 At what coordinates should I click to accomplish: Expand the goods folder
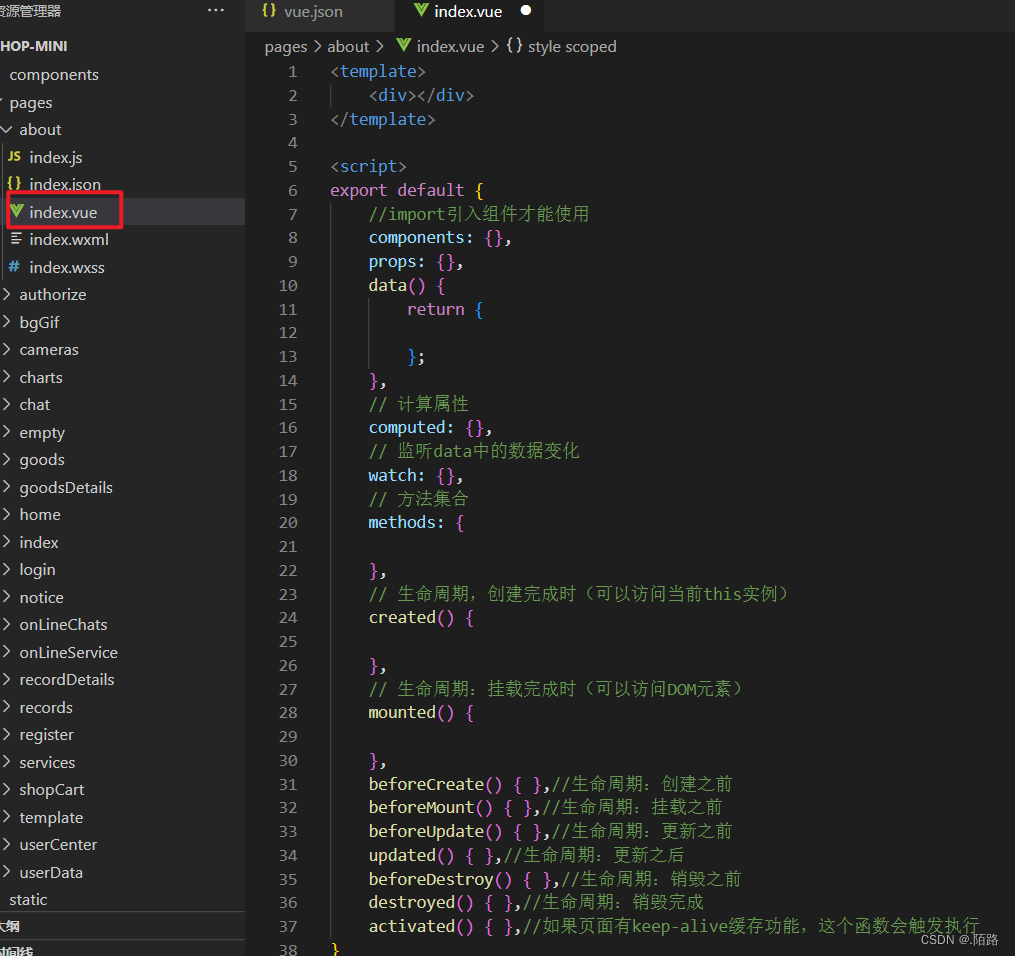(6, 460)
